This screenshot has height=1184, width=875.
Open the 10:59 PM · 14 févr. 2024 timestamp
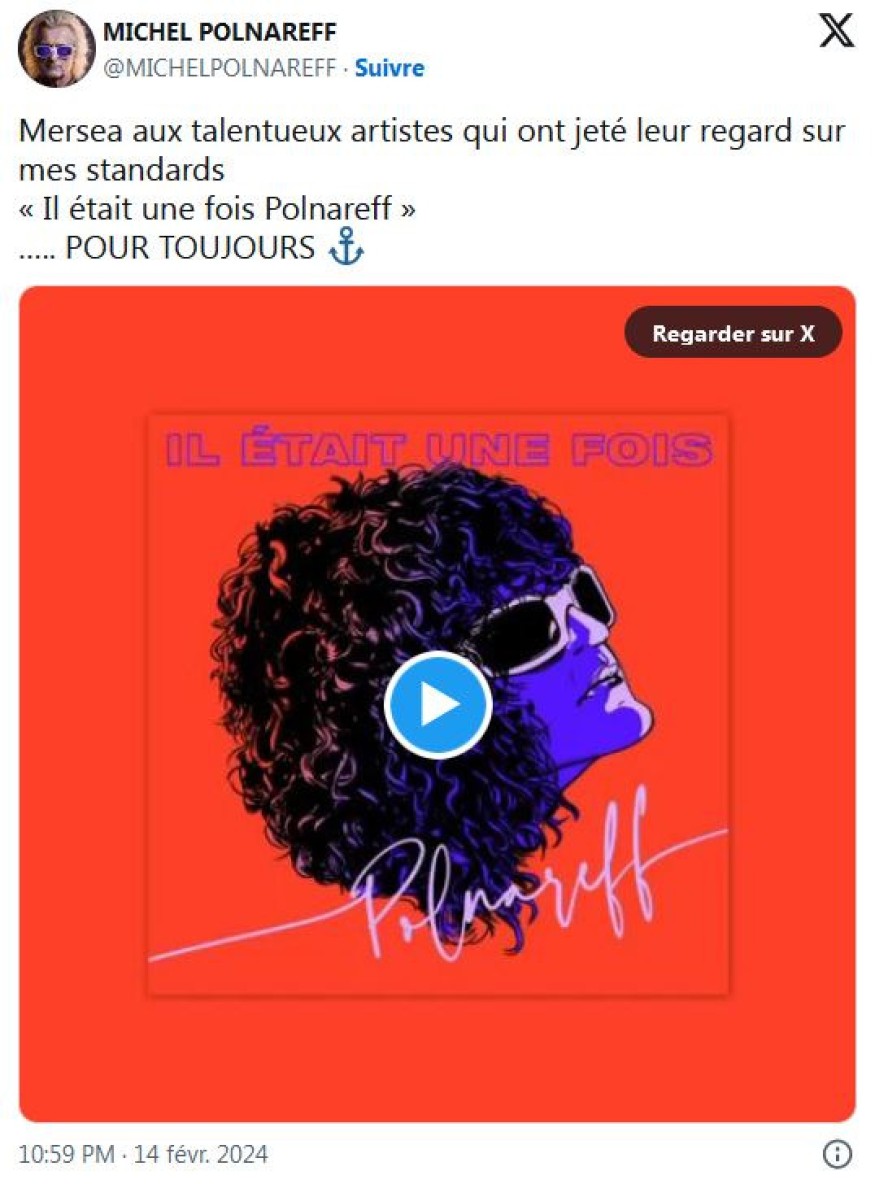[x=143, y=1155]
